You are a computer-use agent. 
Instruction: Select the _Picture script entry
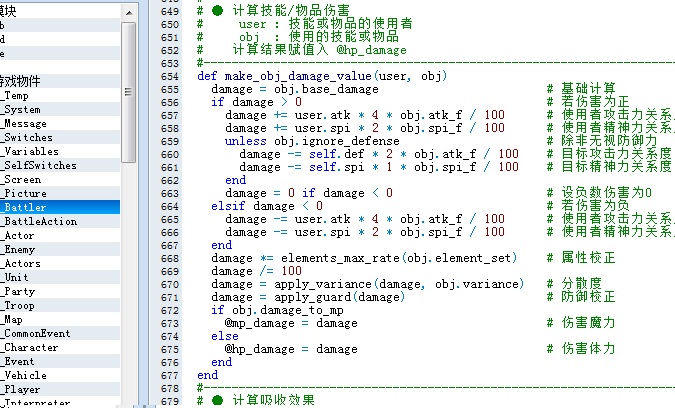pos(60,193)
